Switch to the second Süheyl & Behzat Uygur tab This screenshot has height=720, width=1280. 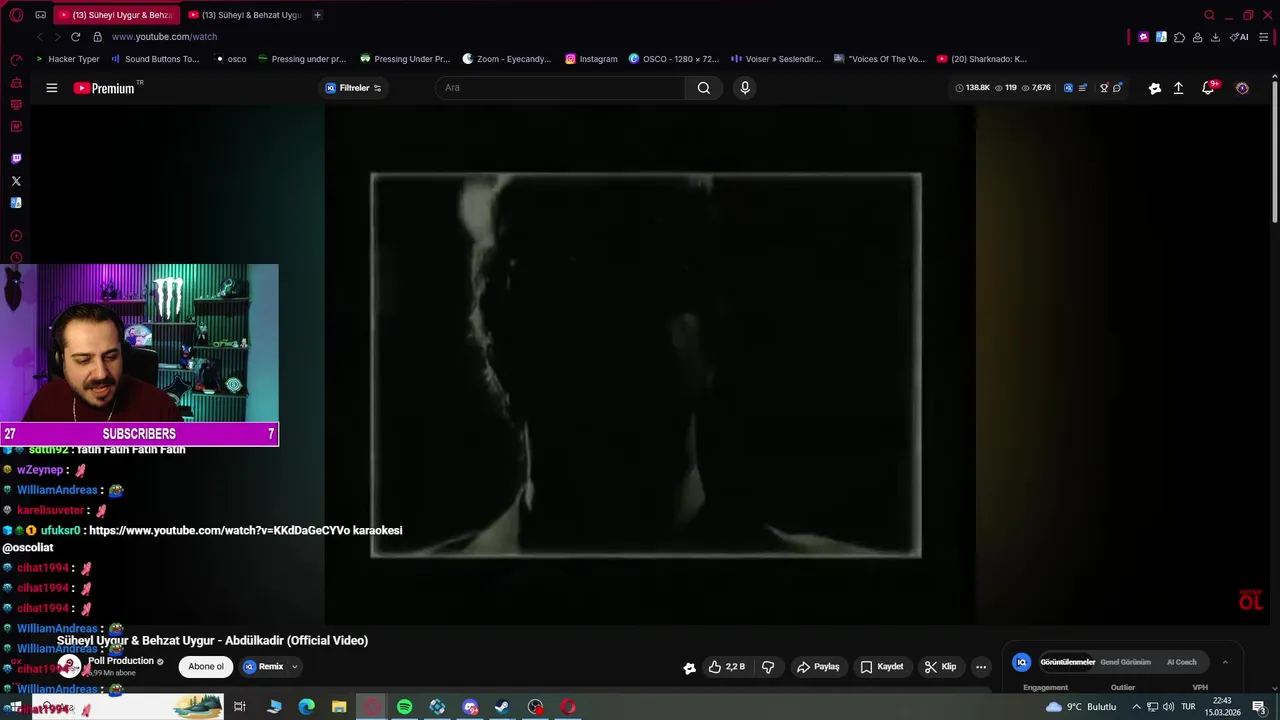tap(245, 15)
